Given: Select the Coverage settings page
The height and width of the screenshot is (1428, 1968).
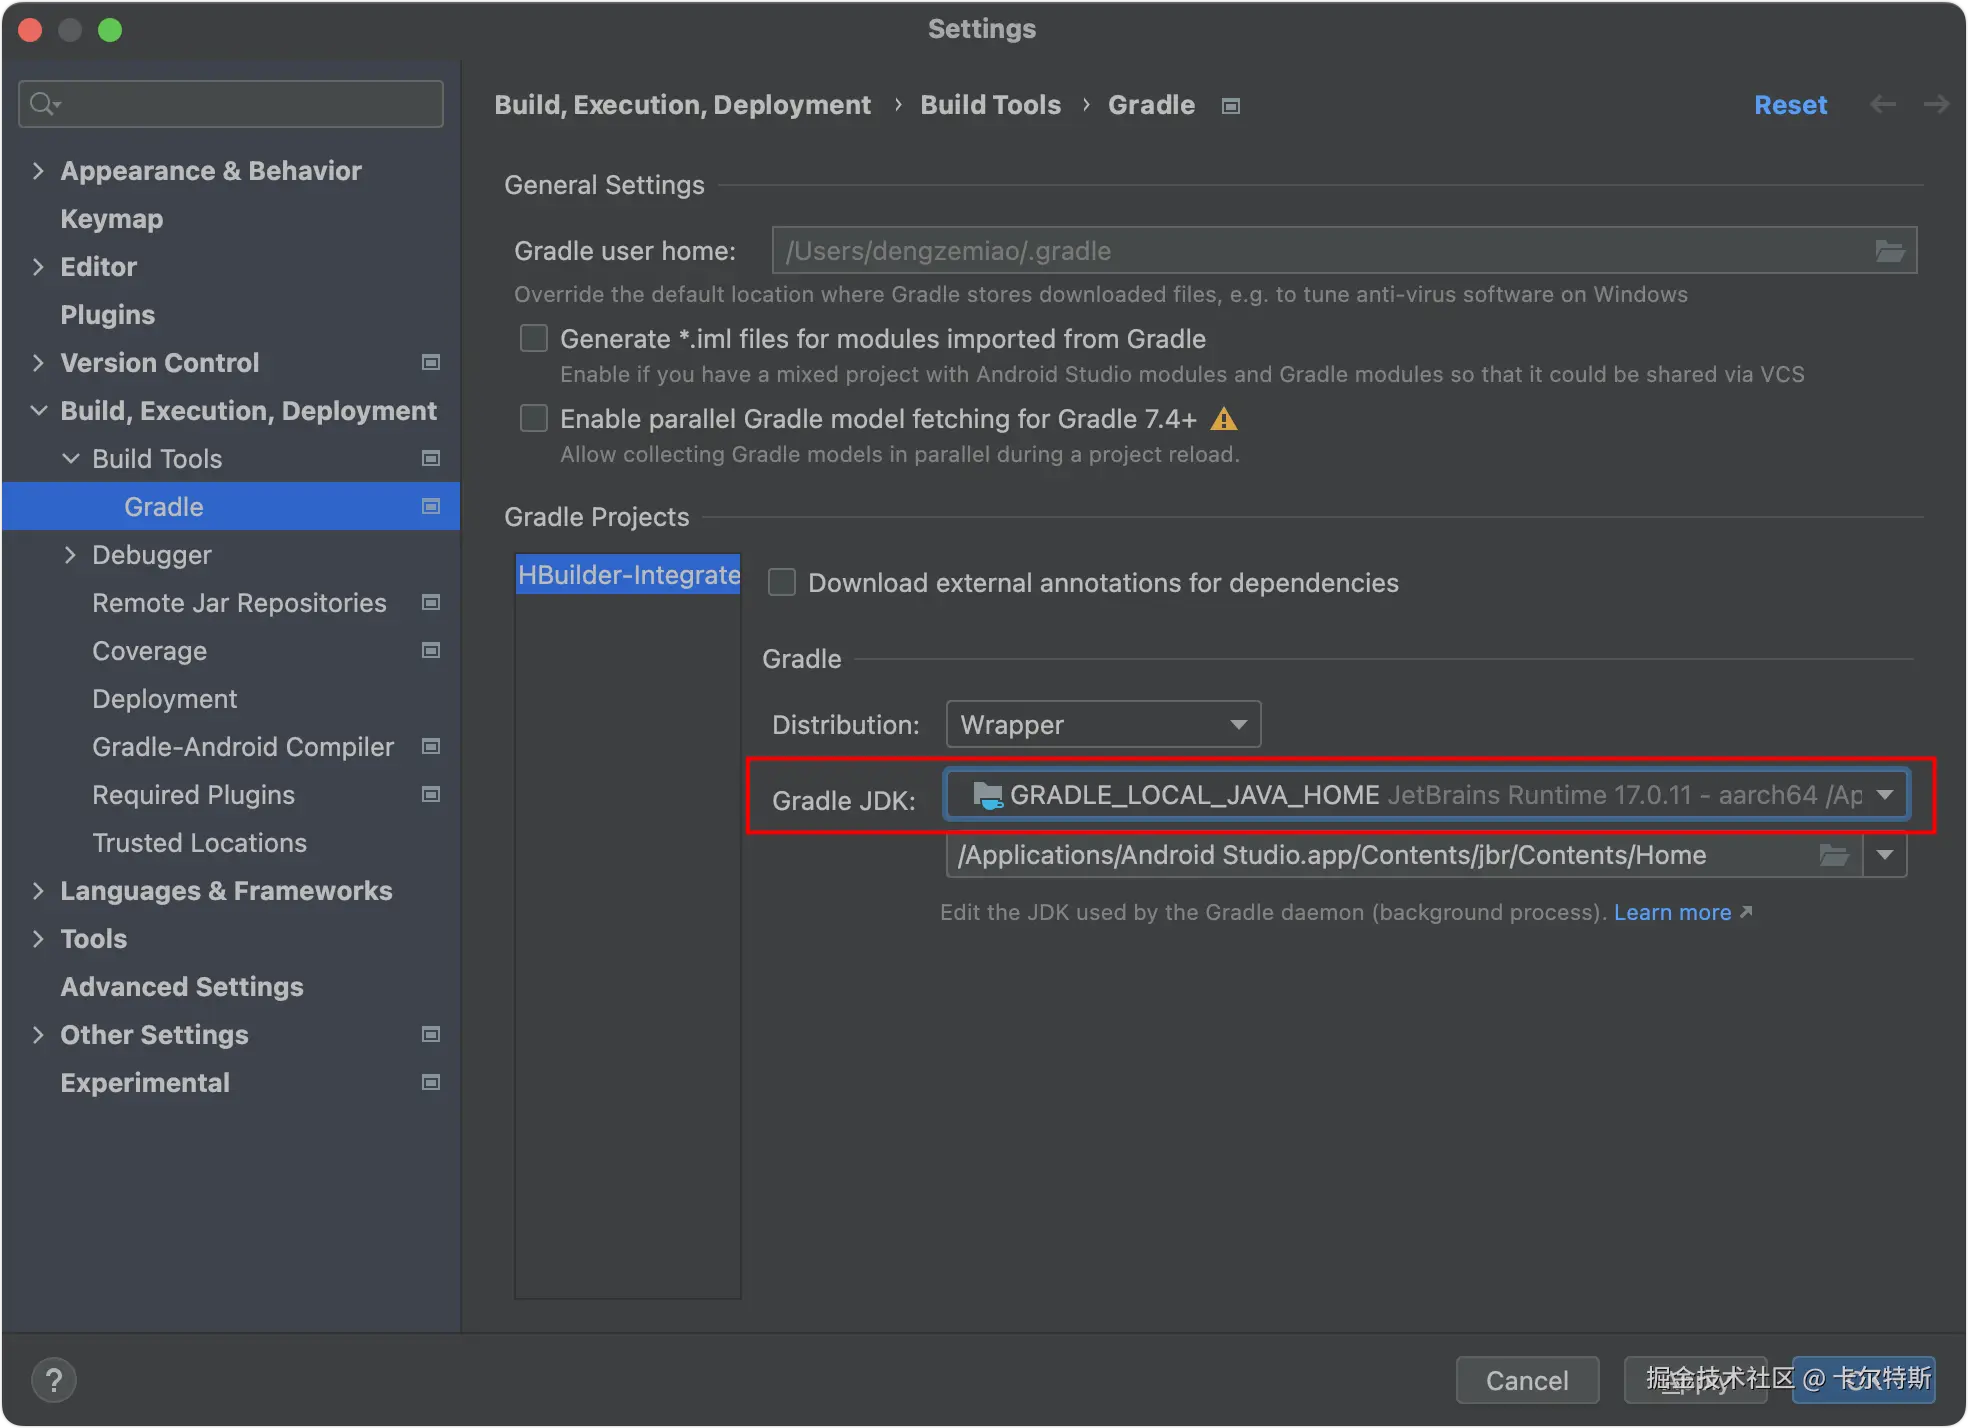Looking at the screenshot, I should tap(149, 651).
